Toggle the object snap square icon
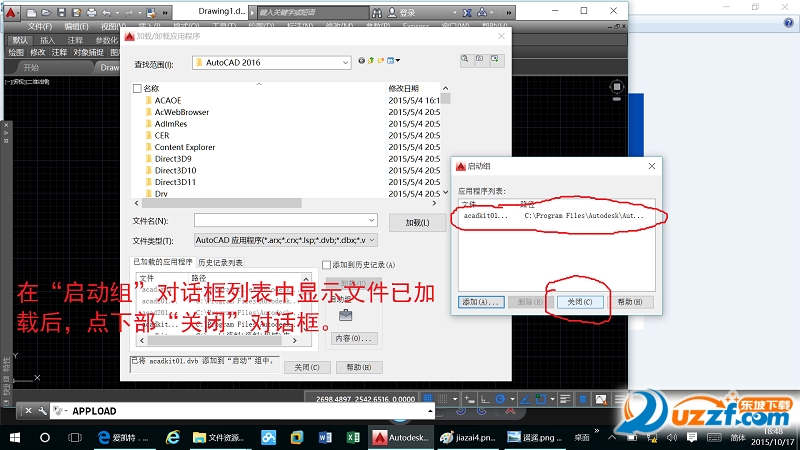 pos(540,399)
